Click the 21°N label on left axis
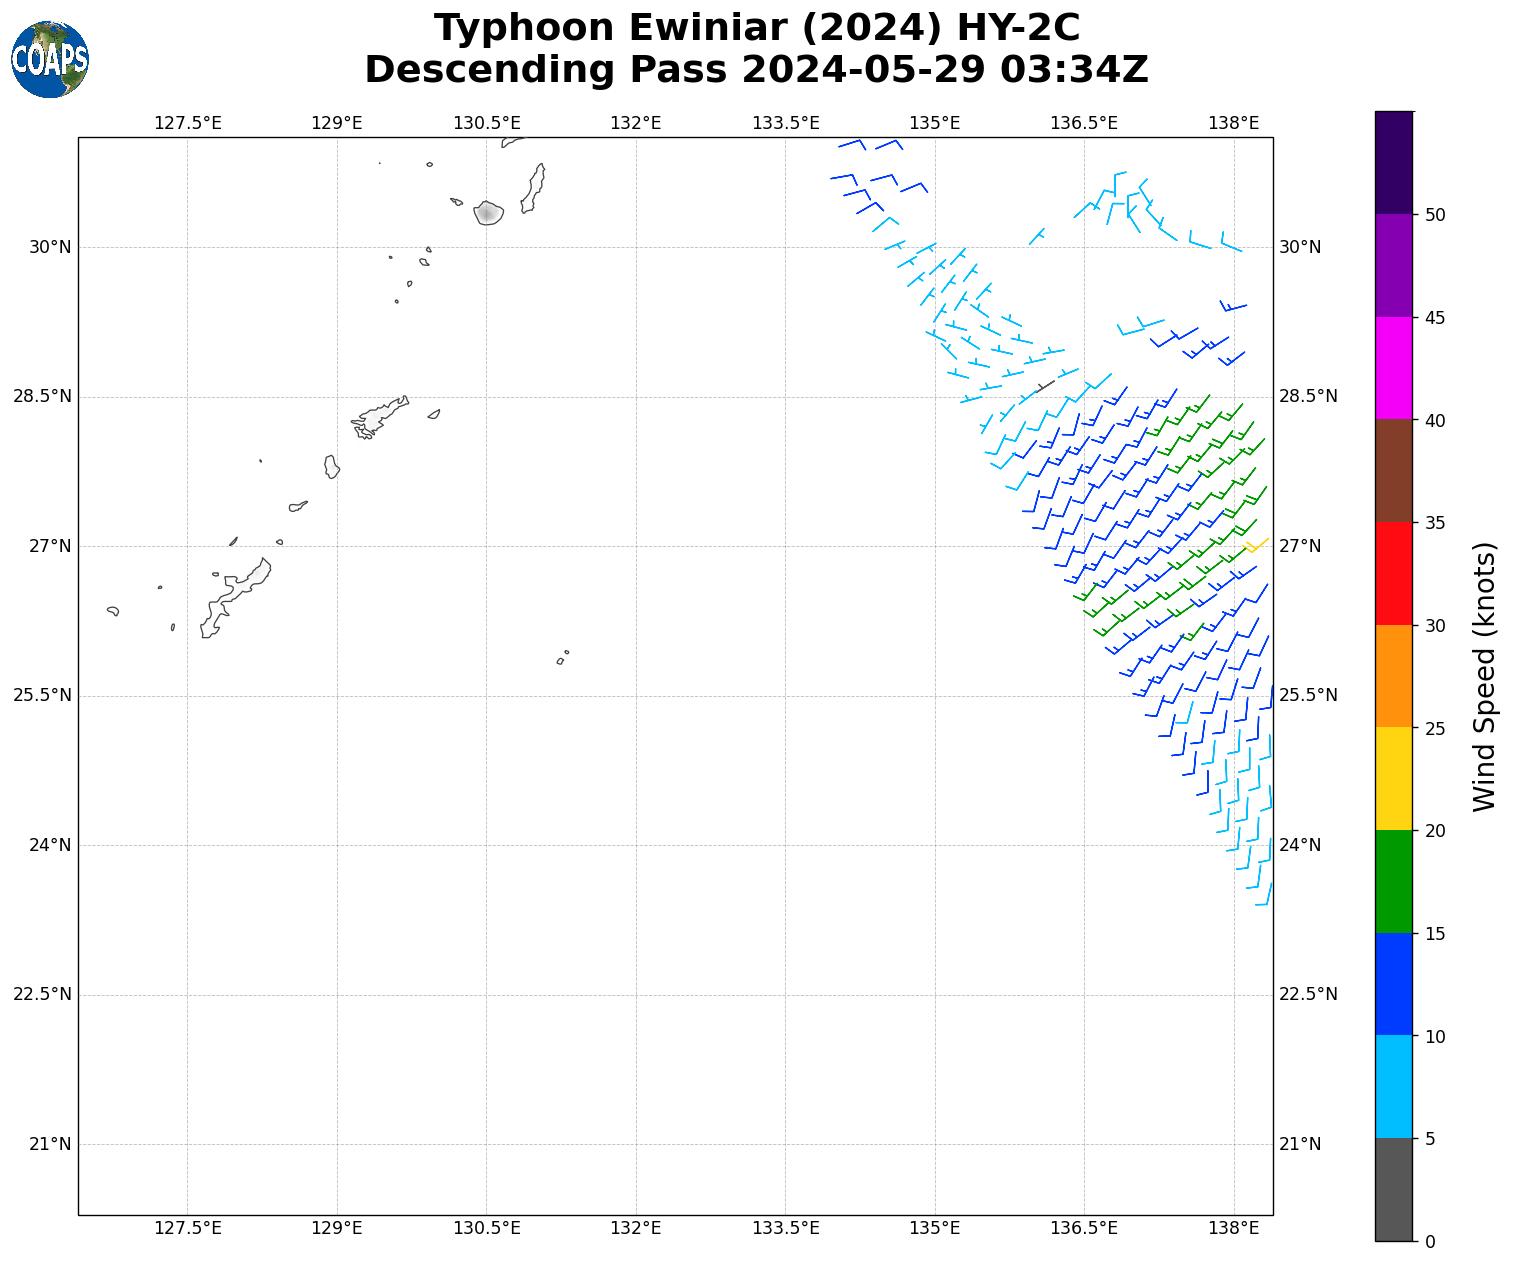Viewport: 1513px width, 1264px height. tap(49, 1144)
